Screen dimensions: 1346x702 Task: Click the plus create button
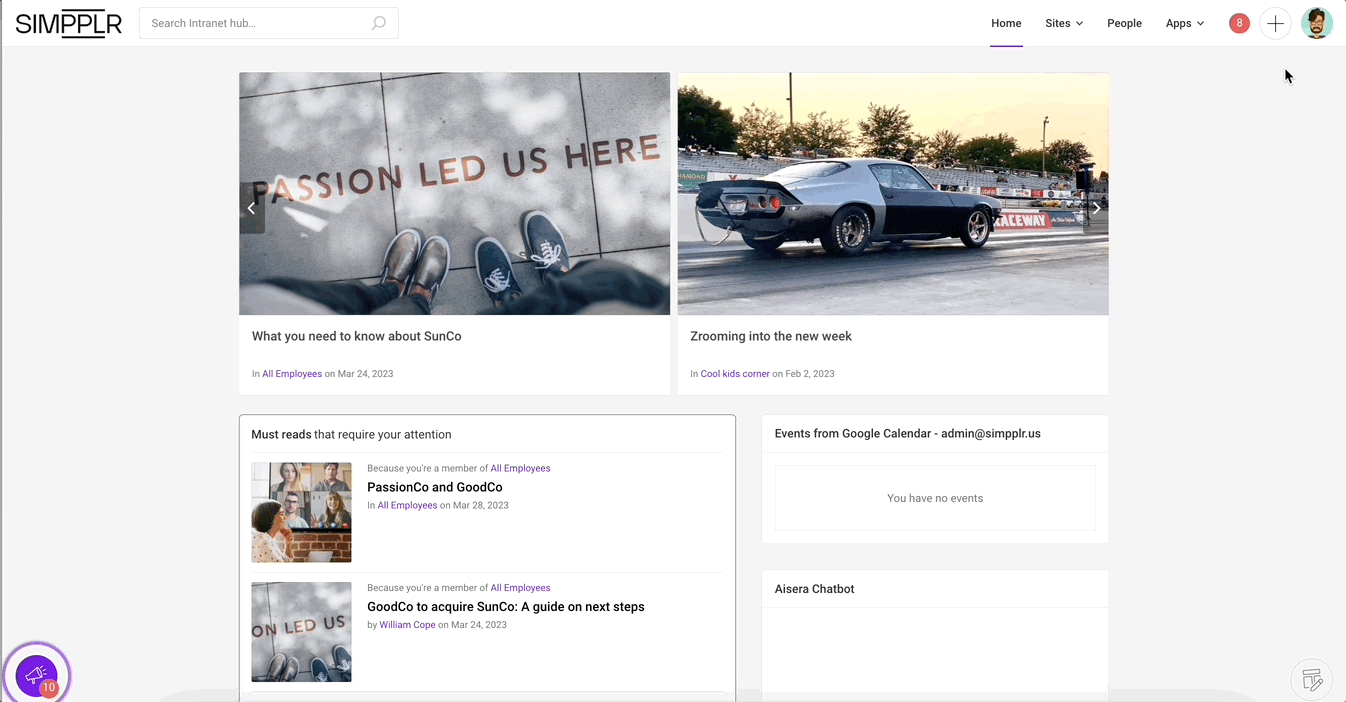[x=1275, y=23]
